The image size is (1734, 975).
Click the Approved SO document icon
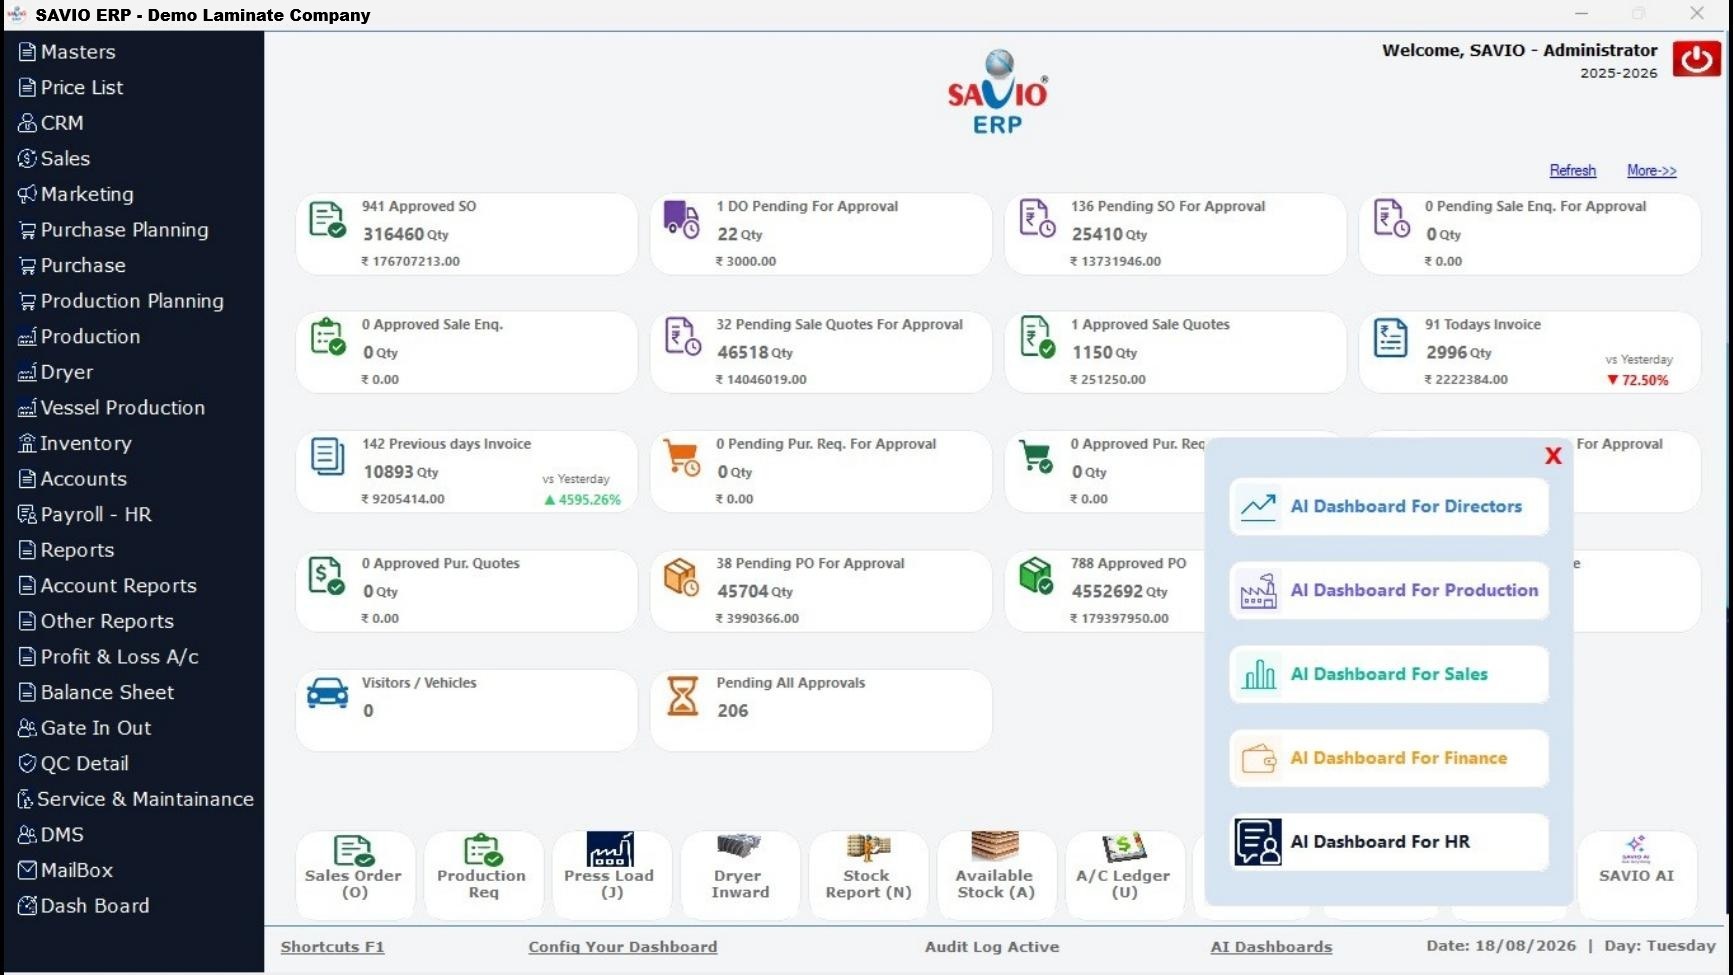click(x=327, y=220)
